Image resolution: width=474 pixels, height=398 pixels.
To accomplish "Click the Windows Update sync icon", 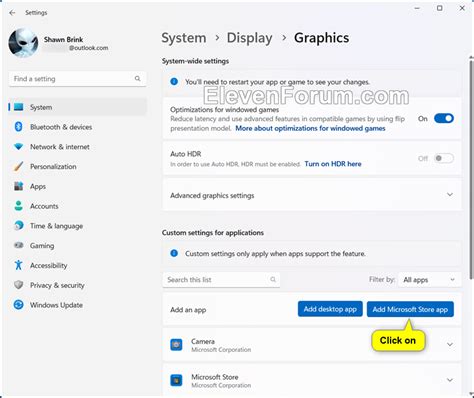I will tap(19, 305).
